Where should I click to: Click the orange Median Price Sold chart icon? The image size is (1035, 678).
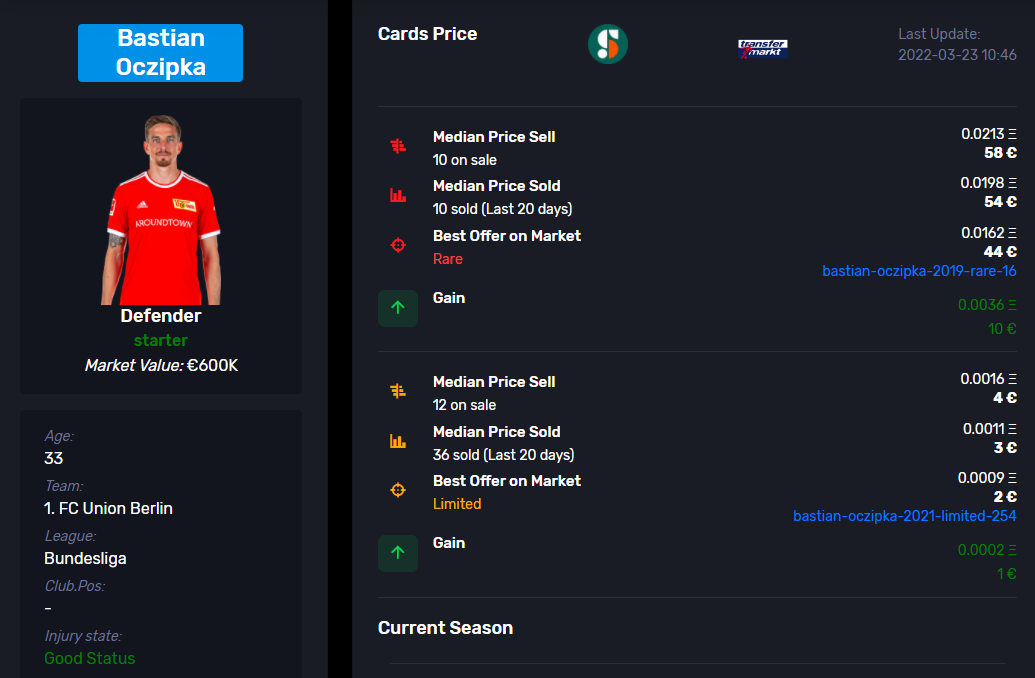coord(398,441)
